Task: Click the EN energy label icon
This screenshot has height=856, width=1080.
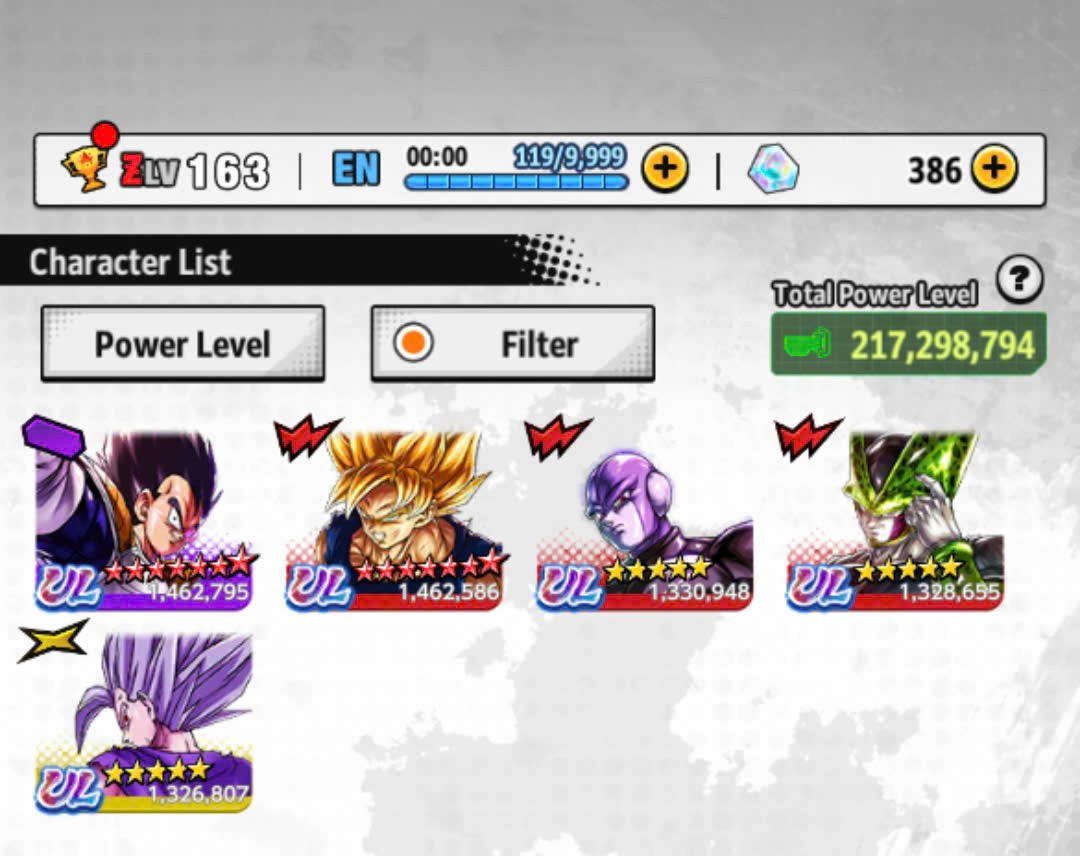Action: click(355, 169)
